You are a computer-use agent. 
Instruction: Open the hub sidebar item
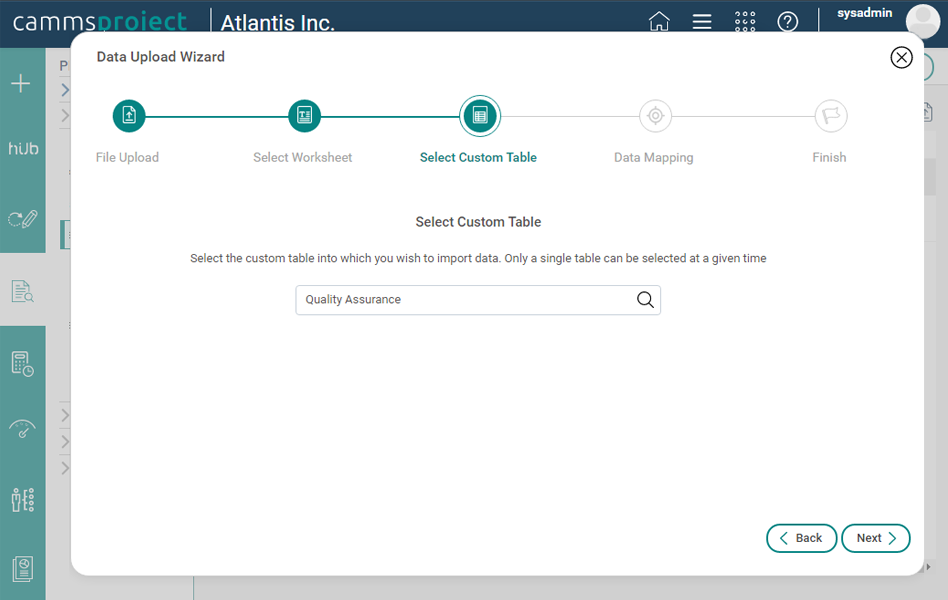point(23,149)
